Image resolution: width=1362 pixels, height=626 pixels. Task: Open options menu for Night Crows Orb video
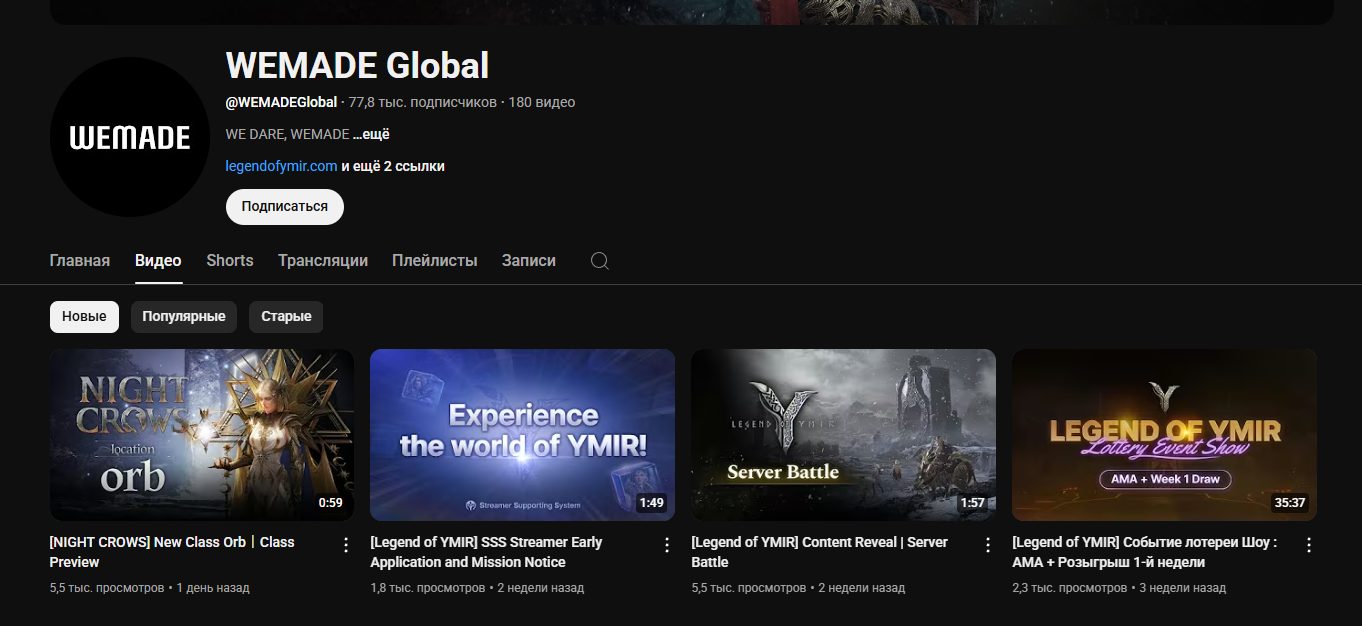pos(346,545)
